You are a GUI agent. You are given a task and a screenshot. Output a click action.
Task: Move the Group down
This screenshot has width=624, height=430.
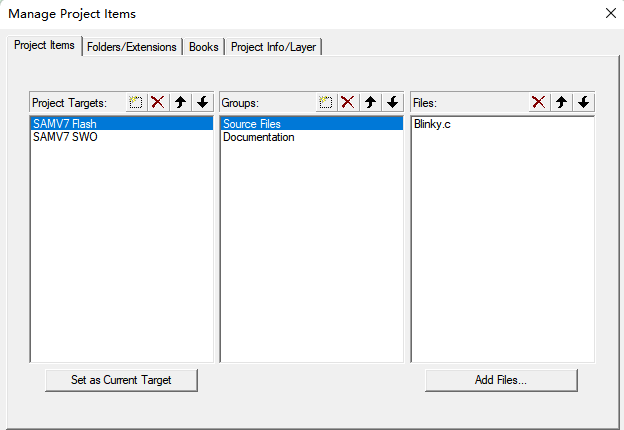tap(392, 103)
